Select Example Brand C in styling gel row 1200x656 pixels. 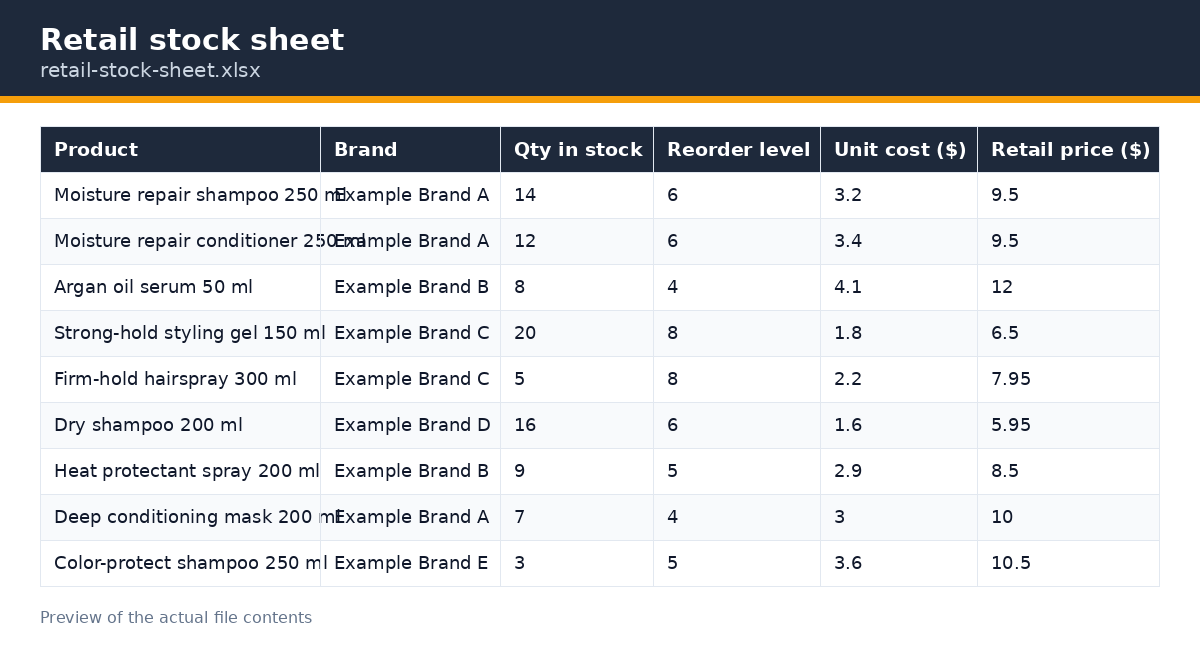point(410,334)
